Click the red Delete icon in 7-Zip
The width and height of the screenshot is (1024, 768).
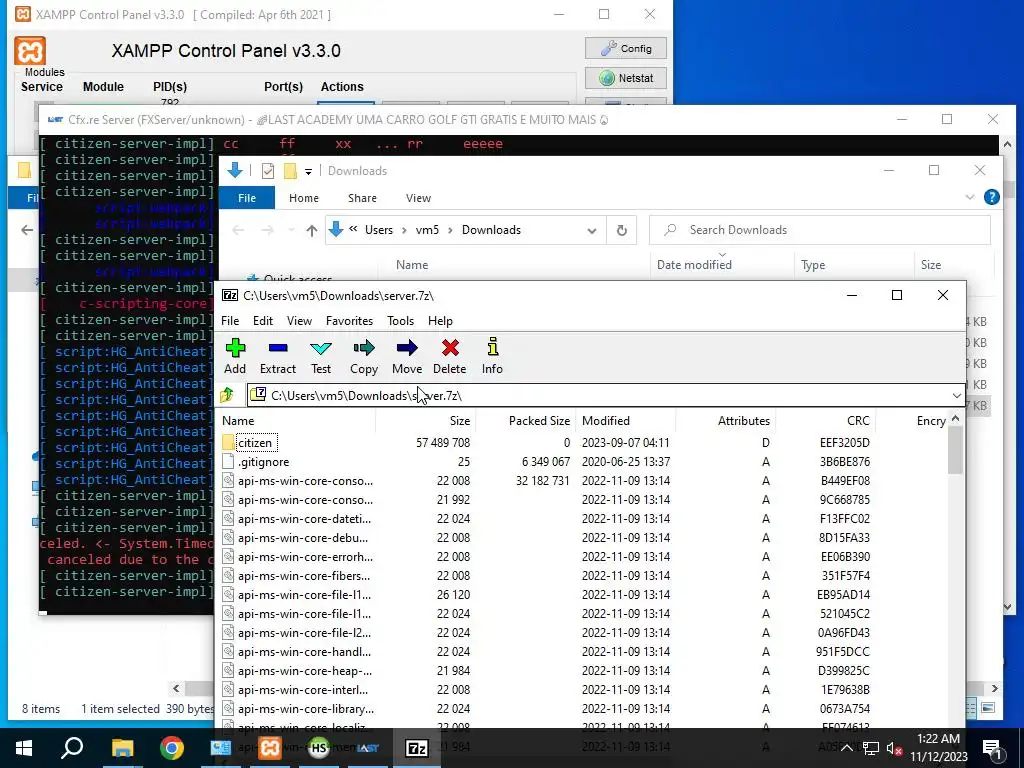point(450,357)
